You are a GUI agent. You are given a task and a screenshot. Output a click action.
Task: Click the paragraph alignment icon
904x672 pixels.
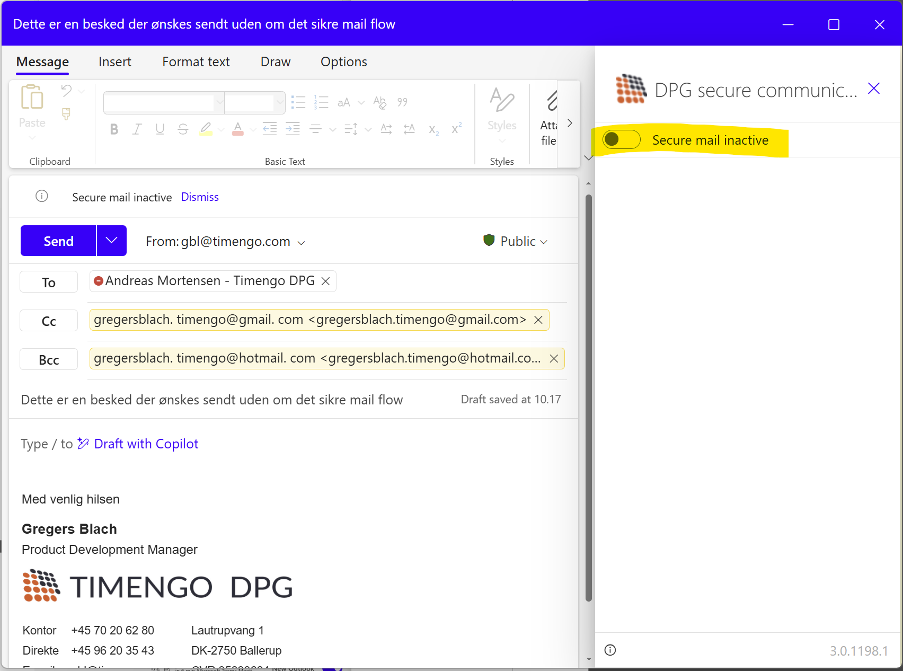click(x=316, y=129)
